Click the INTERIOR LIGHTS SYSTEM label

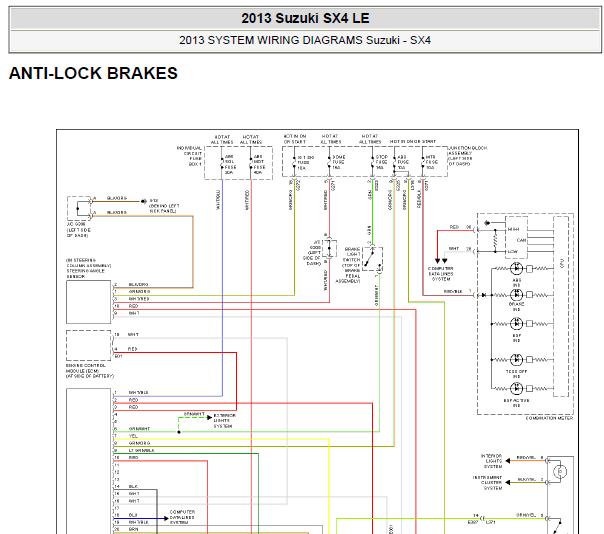[492, 461]
